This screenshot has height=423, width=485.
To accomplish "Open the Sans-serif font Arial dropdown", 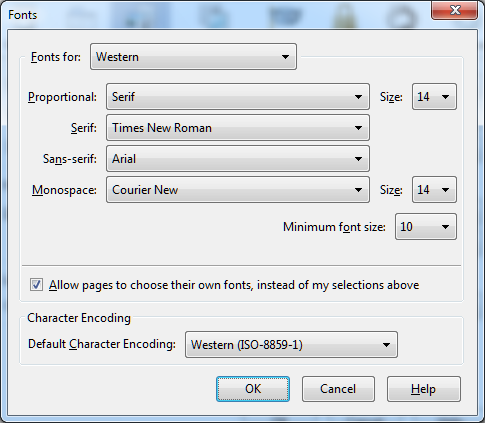I will 238,159.
